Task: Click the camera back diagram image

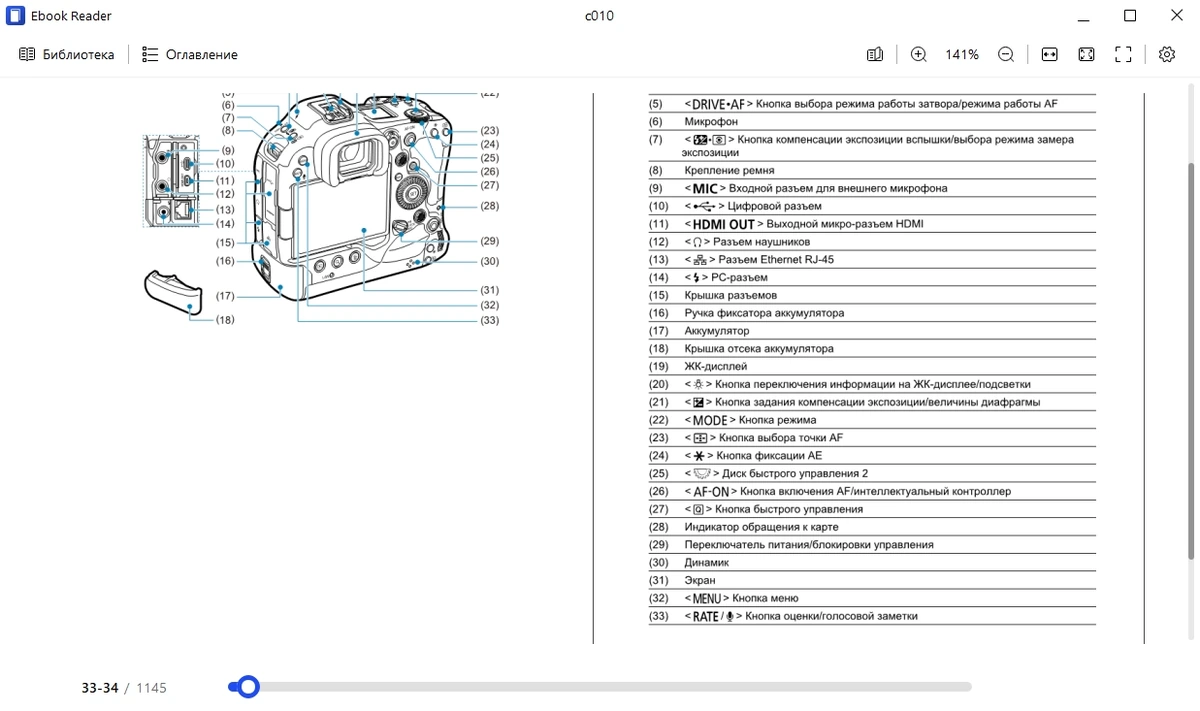Action: point(320,210)
